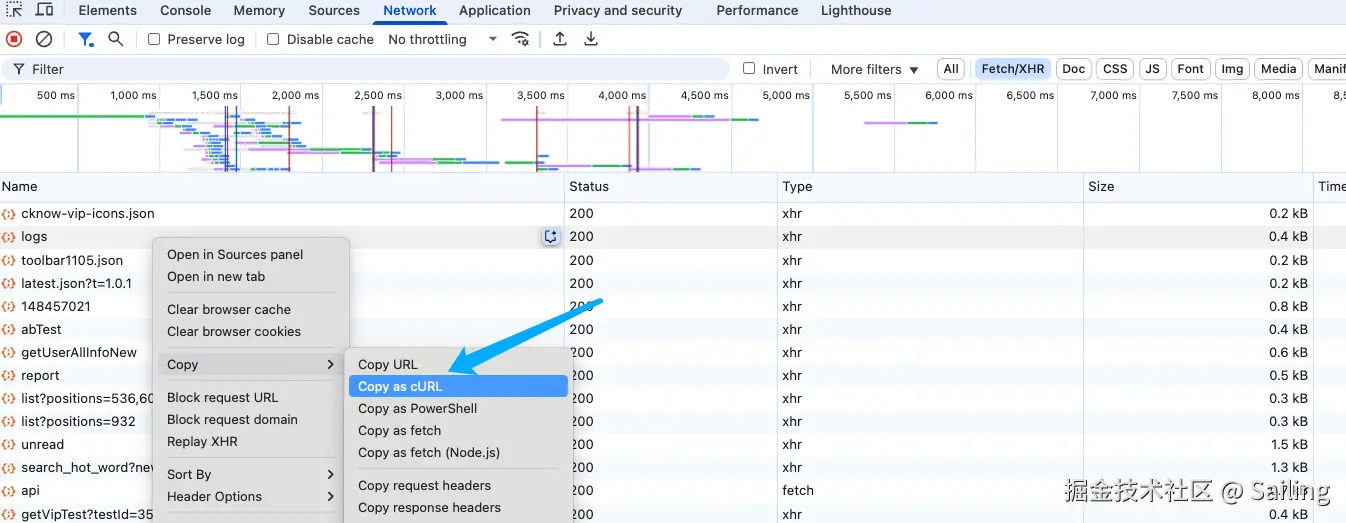Open the No throttling dropdown

tap(442, 39)
